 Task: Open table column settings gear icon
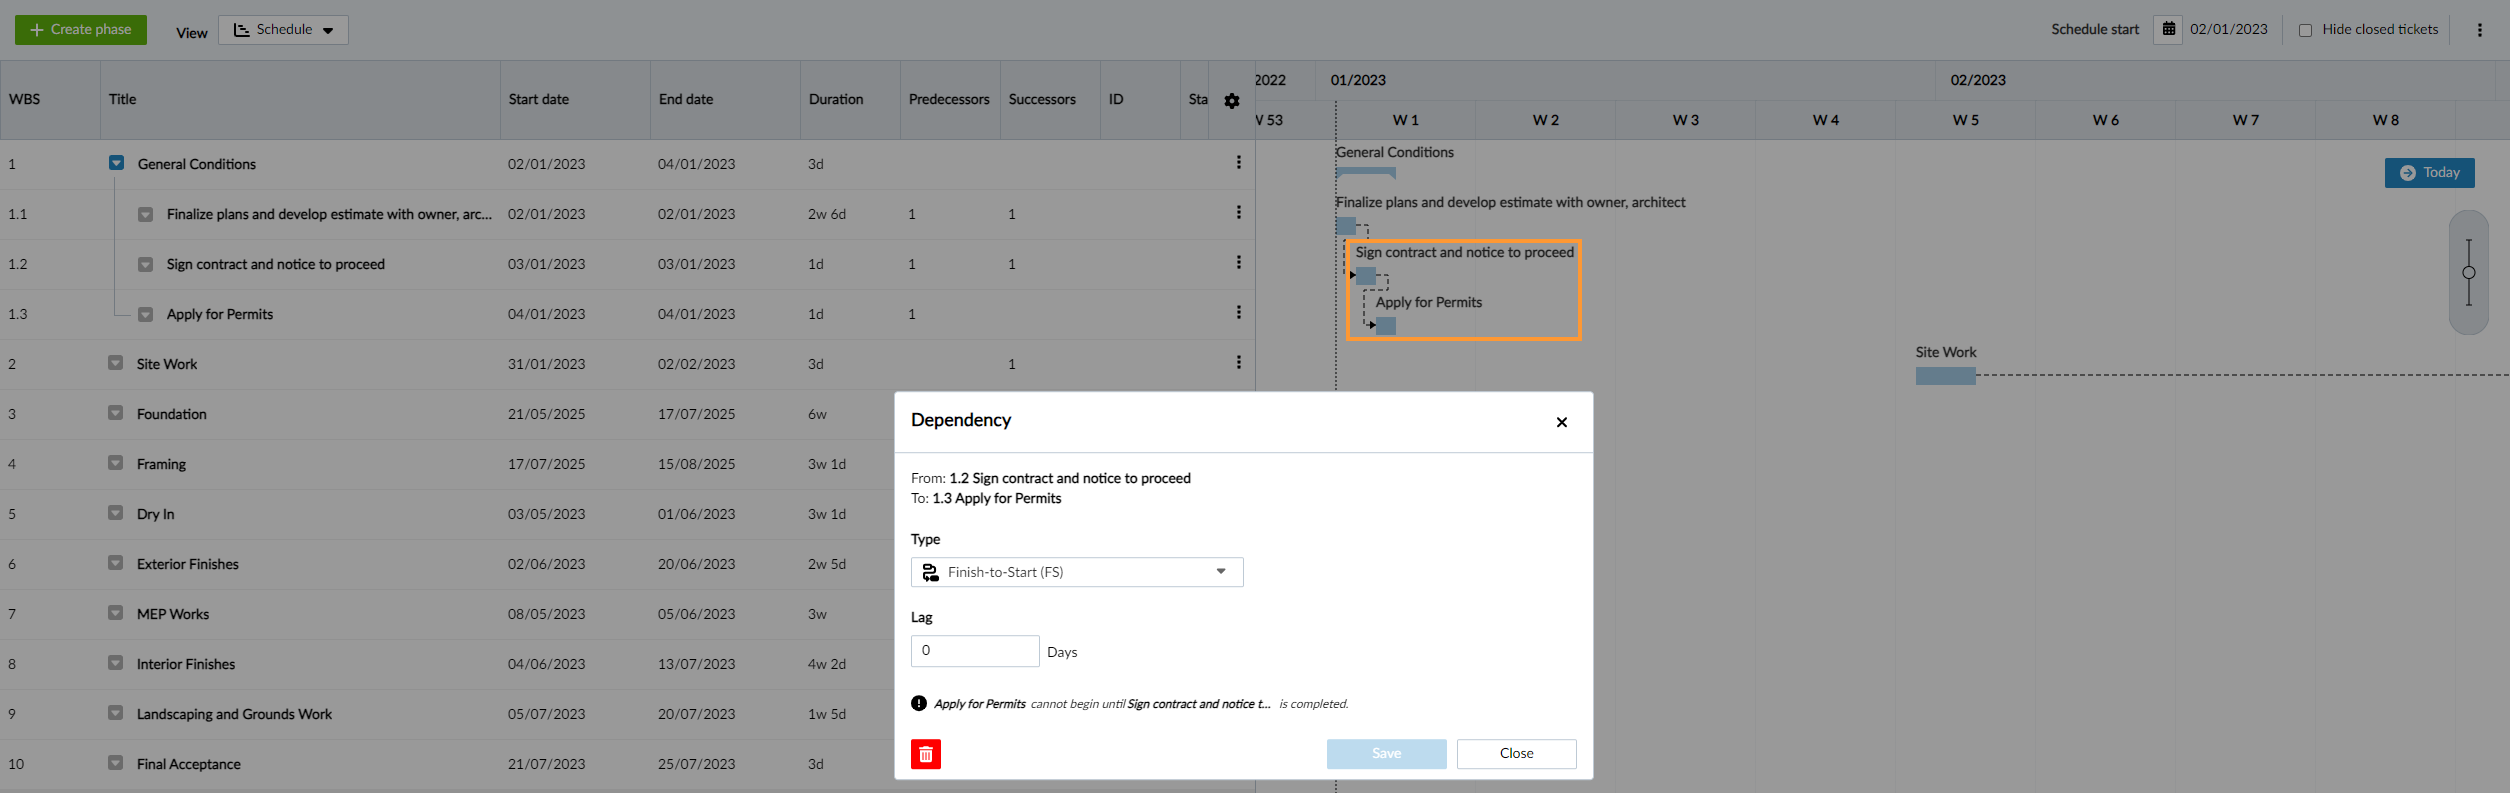pyautogui.click(x=1231, y=101)
